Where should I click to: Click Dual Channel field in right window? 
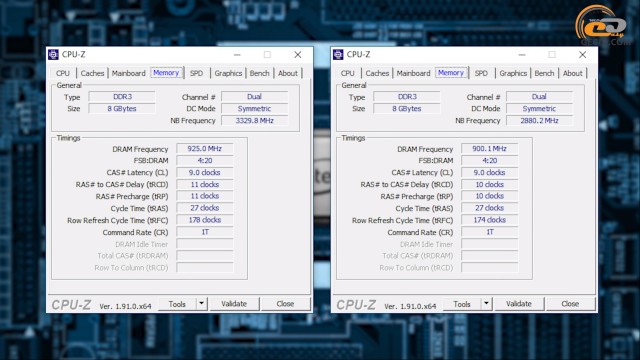click(540, 97)
